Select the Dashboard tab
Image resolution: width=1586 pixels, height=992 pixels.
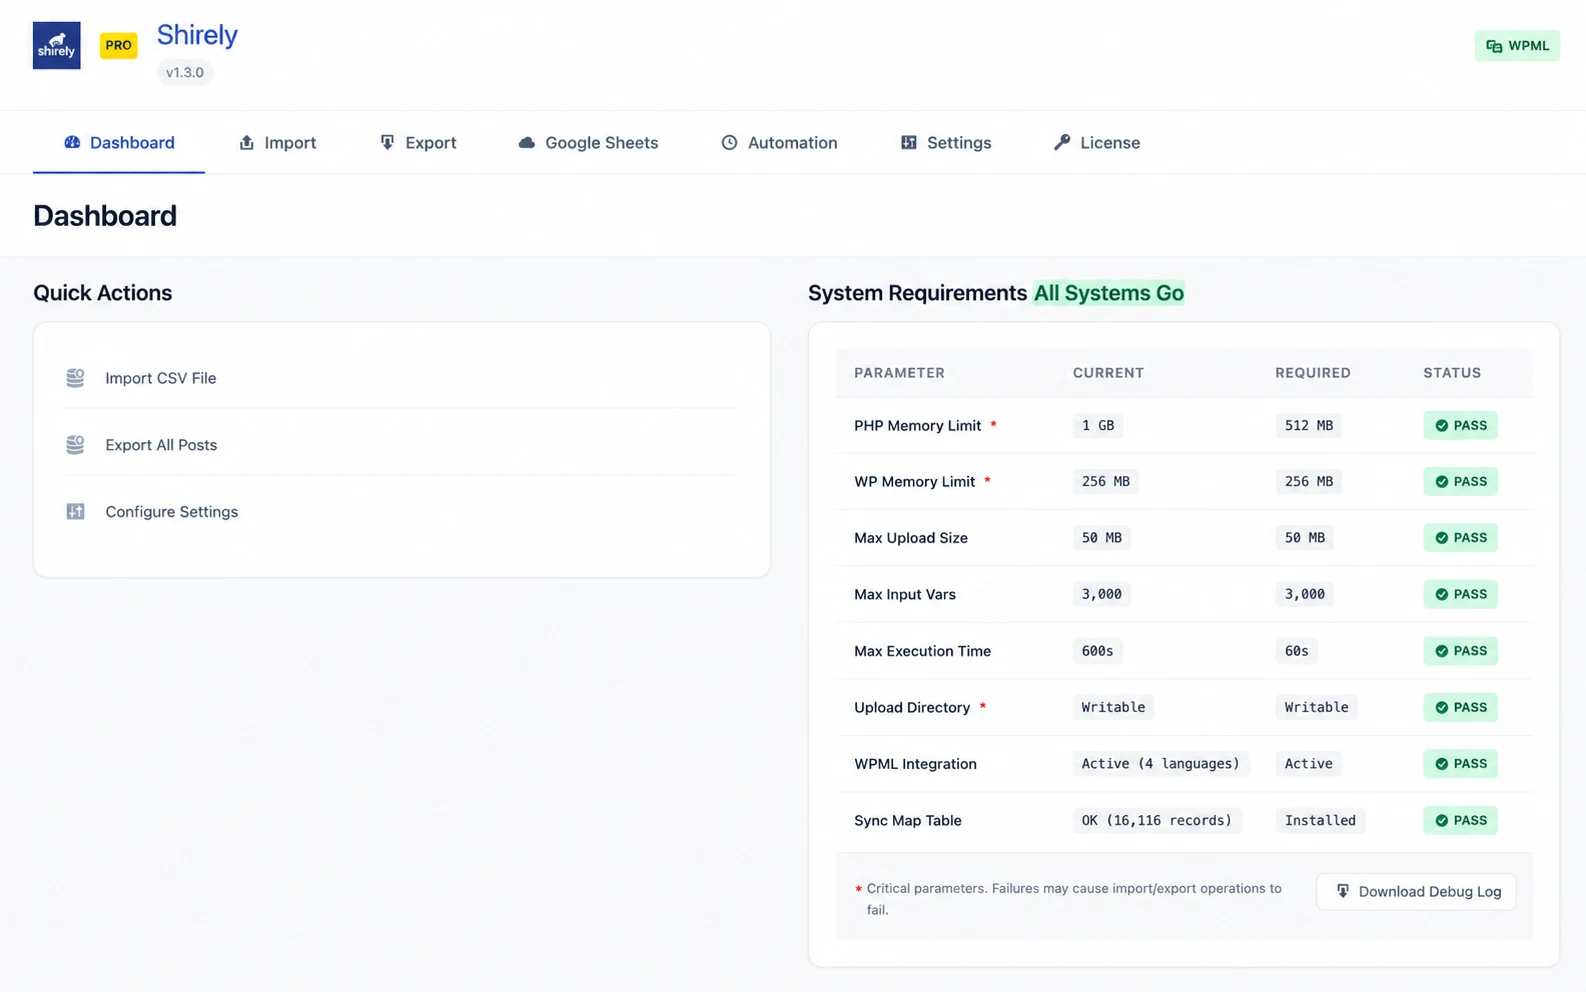[119, 142]
